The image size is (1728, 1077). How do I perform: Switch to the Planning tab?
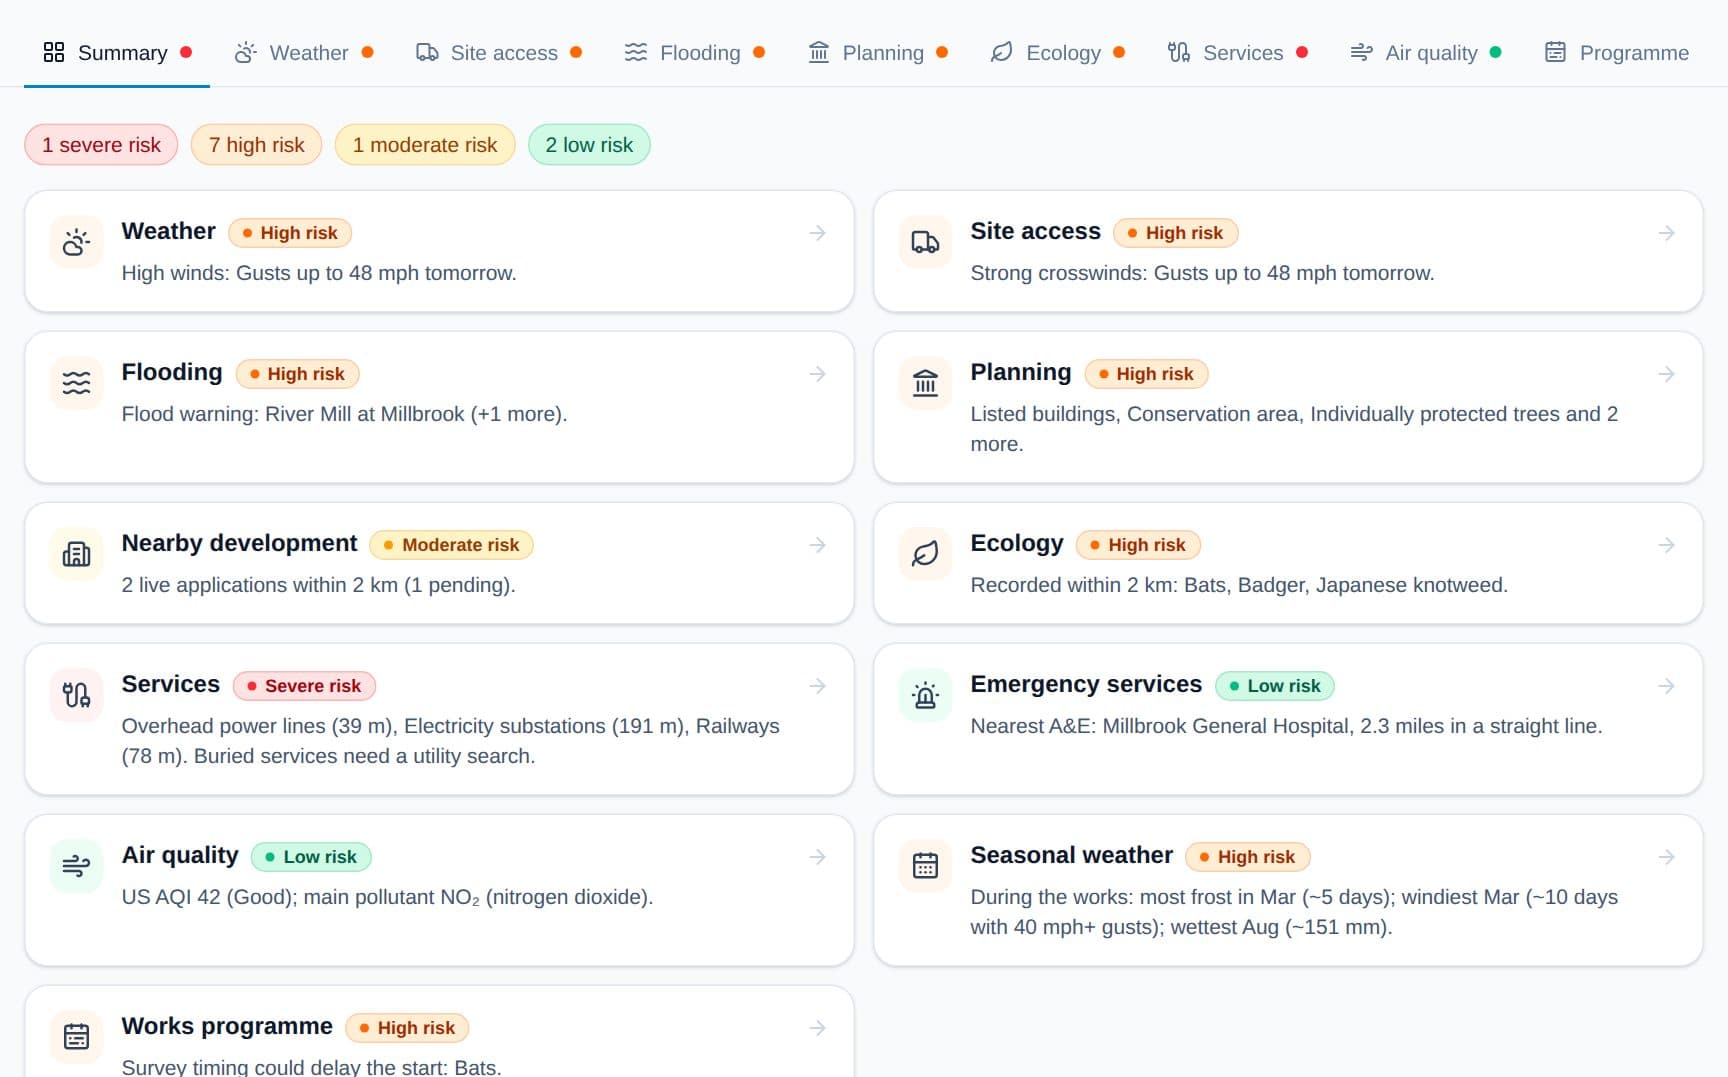coord(878,53)
